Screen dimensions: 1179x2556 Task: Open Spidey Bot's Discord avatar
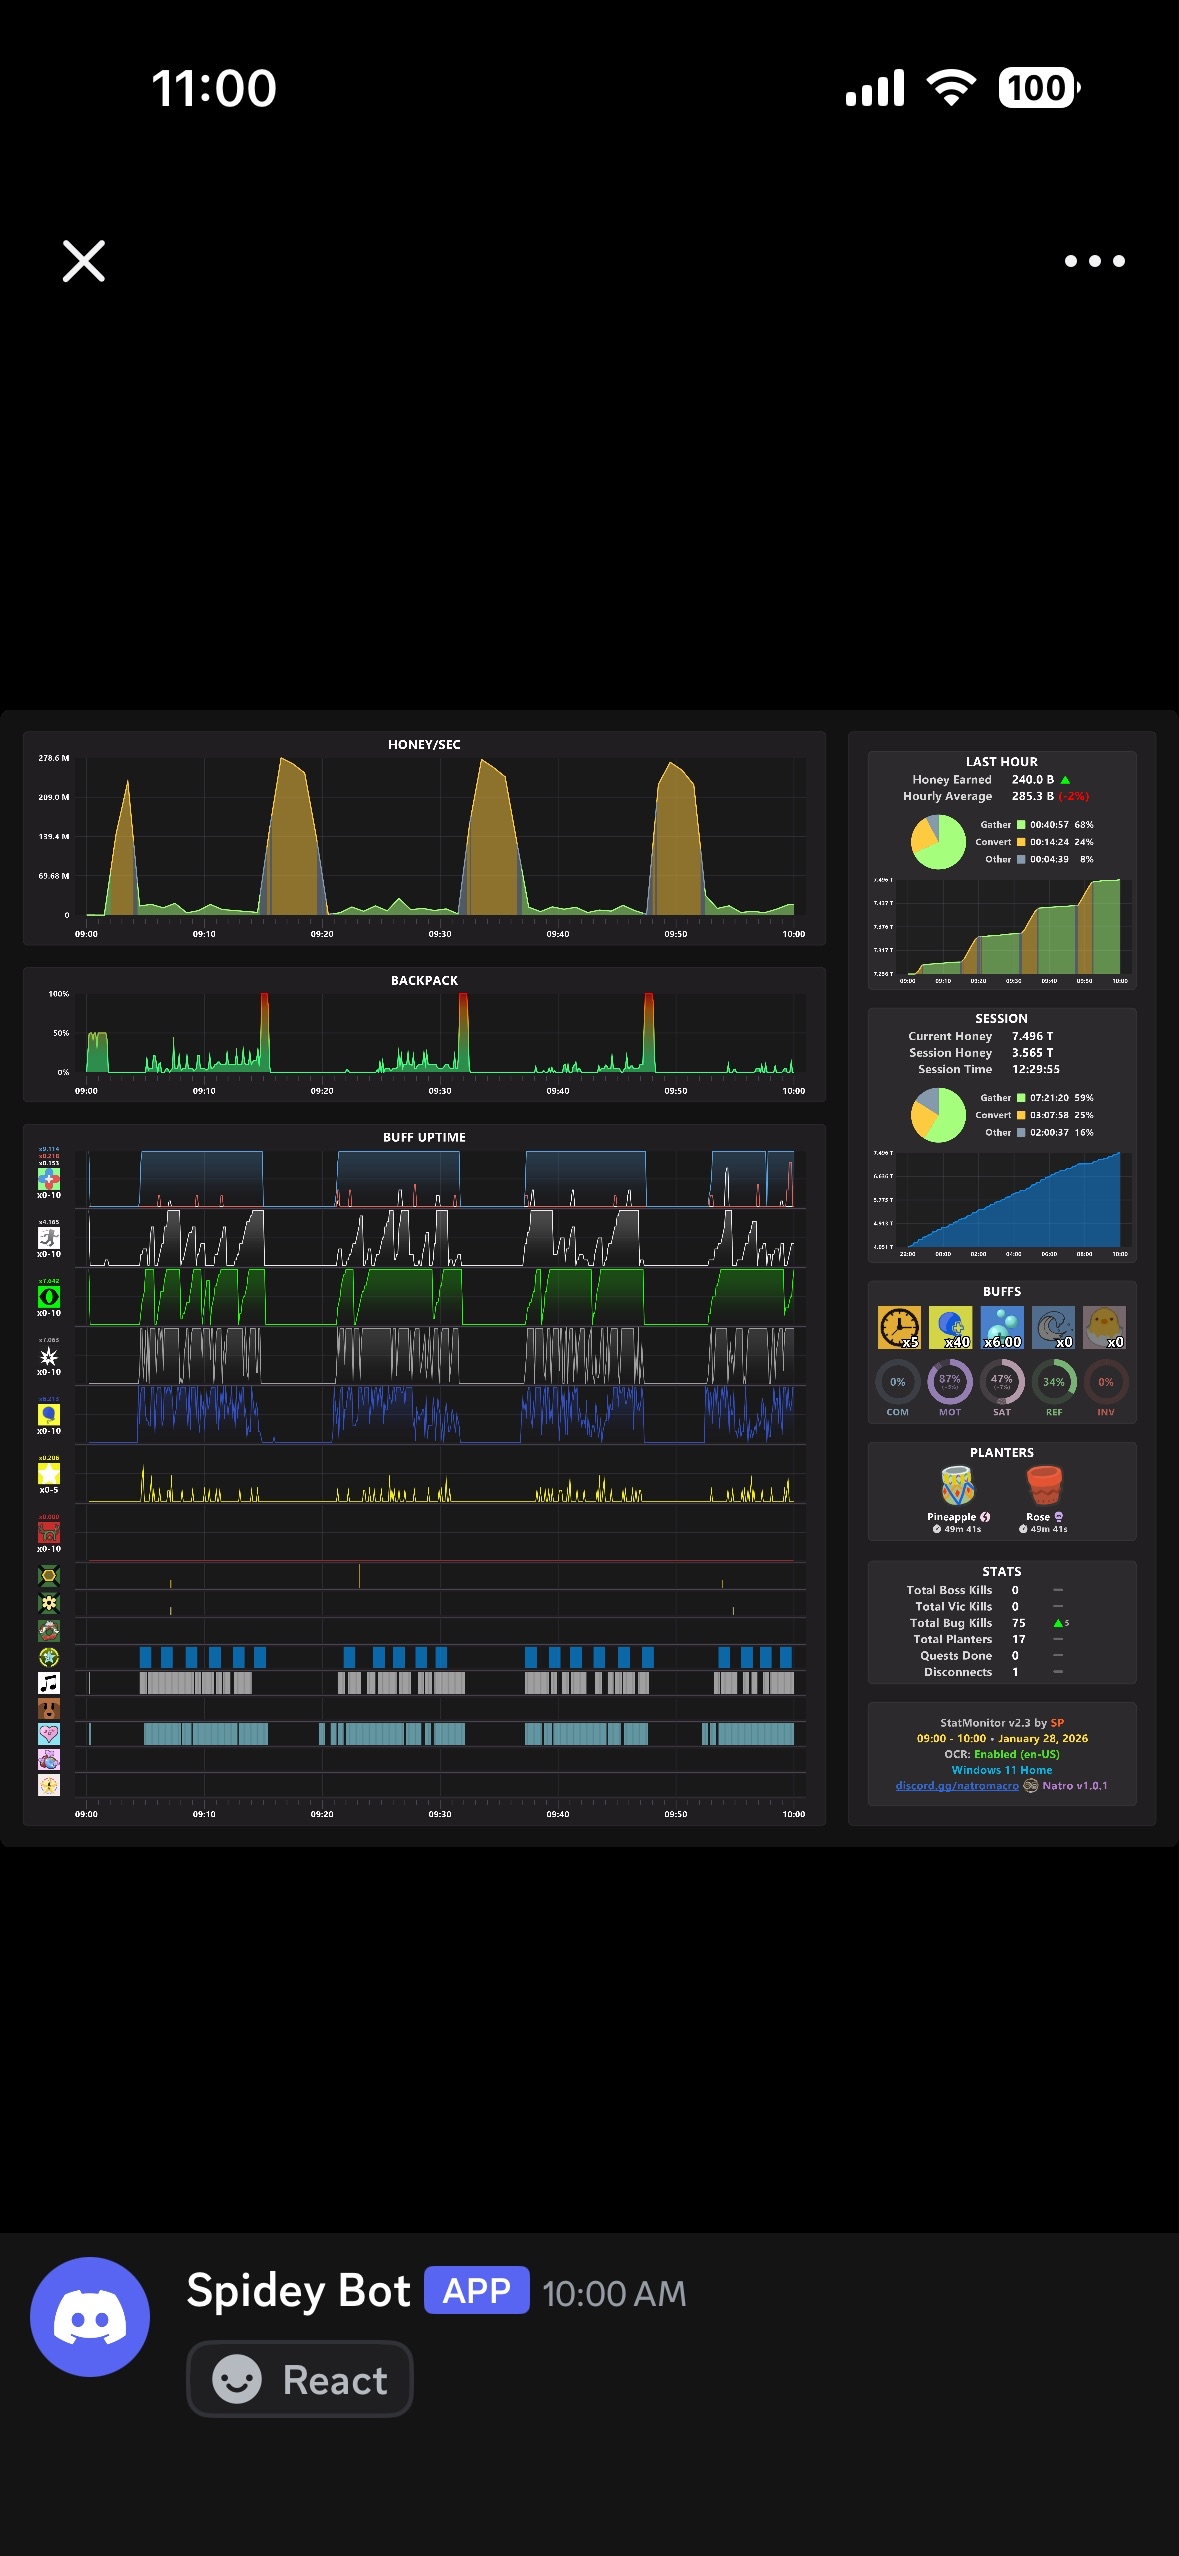[90, 2317]
